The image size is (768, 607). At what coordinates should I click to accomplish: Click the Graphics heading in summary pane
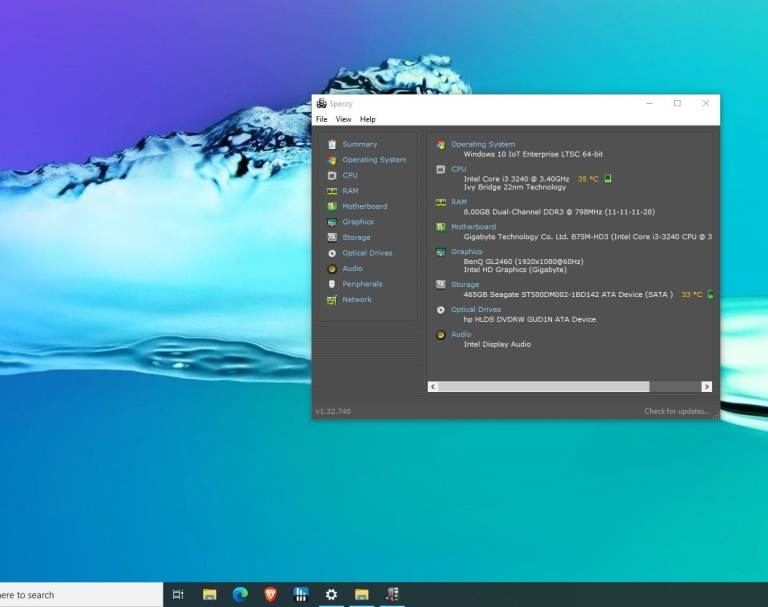(467, 252)
